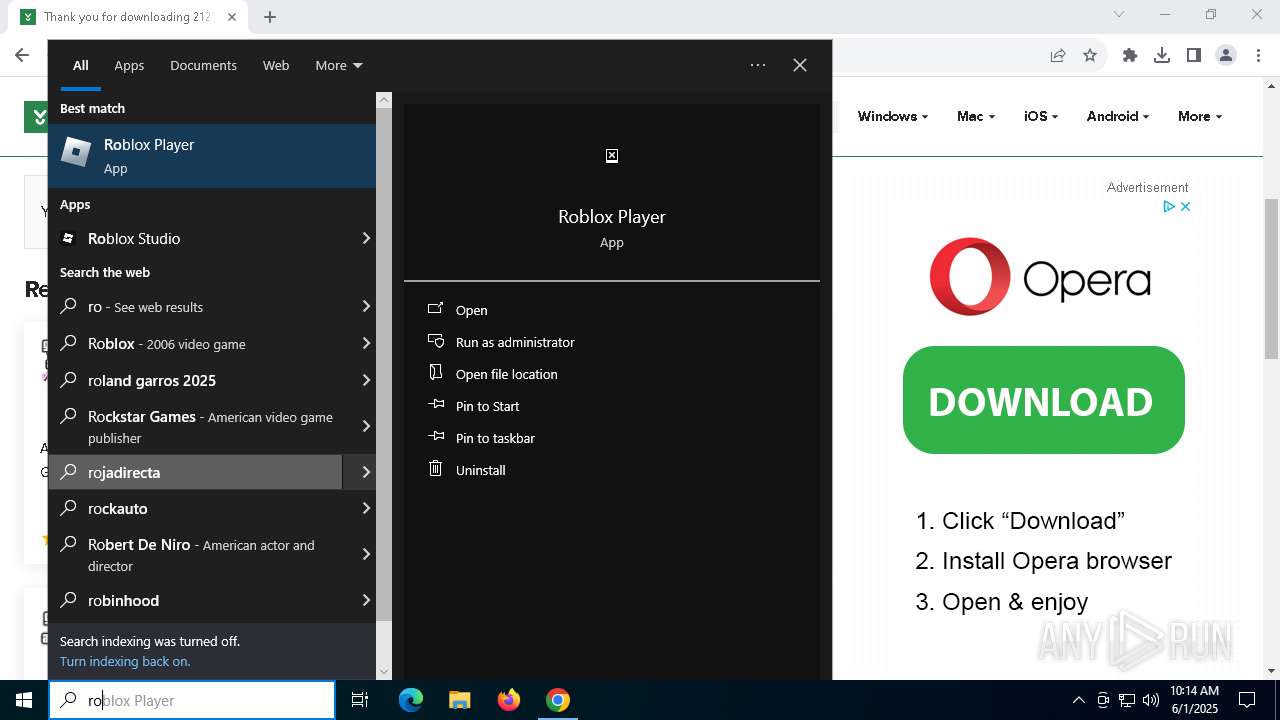Viewport: 1280px width, 720px height.
Task: Expand Roblox 2006 video game arrow
Action: (366, 343)
